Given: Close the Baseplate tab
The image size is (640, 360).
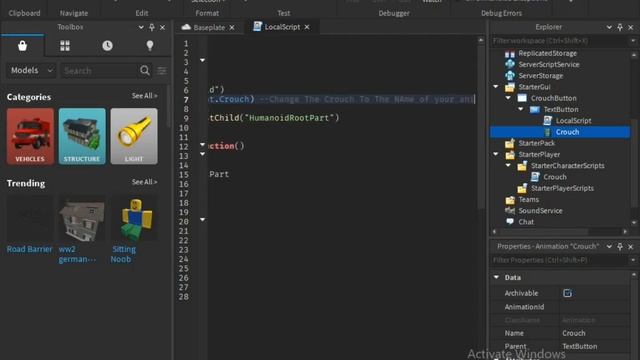Looking at the screenshot, I should (x=232, y=27).
